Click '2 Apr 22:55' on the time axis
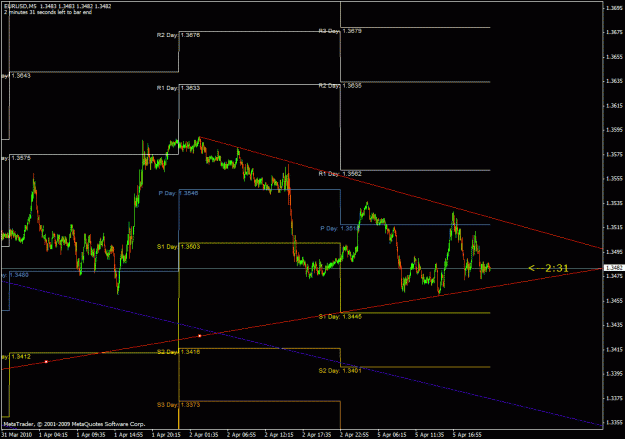This screenshot has width=625, height=439. 354,435
